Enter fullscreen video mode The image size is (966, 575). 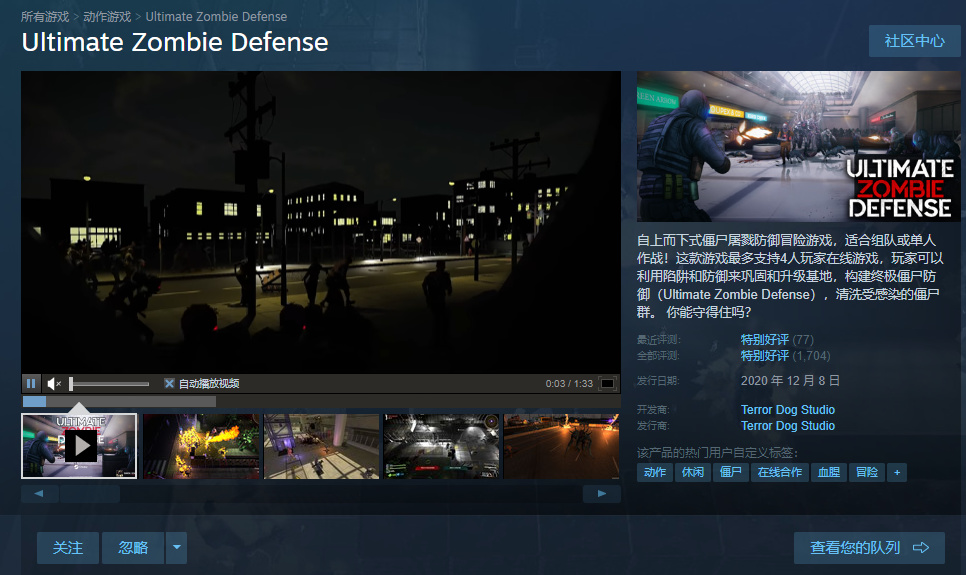click(607, 383)
